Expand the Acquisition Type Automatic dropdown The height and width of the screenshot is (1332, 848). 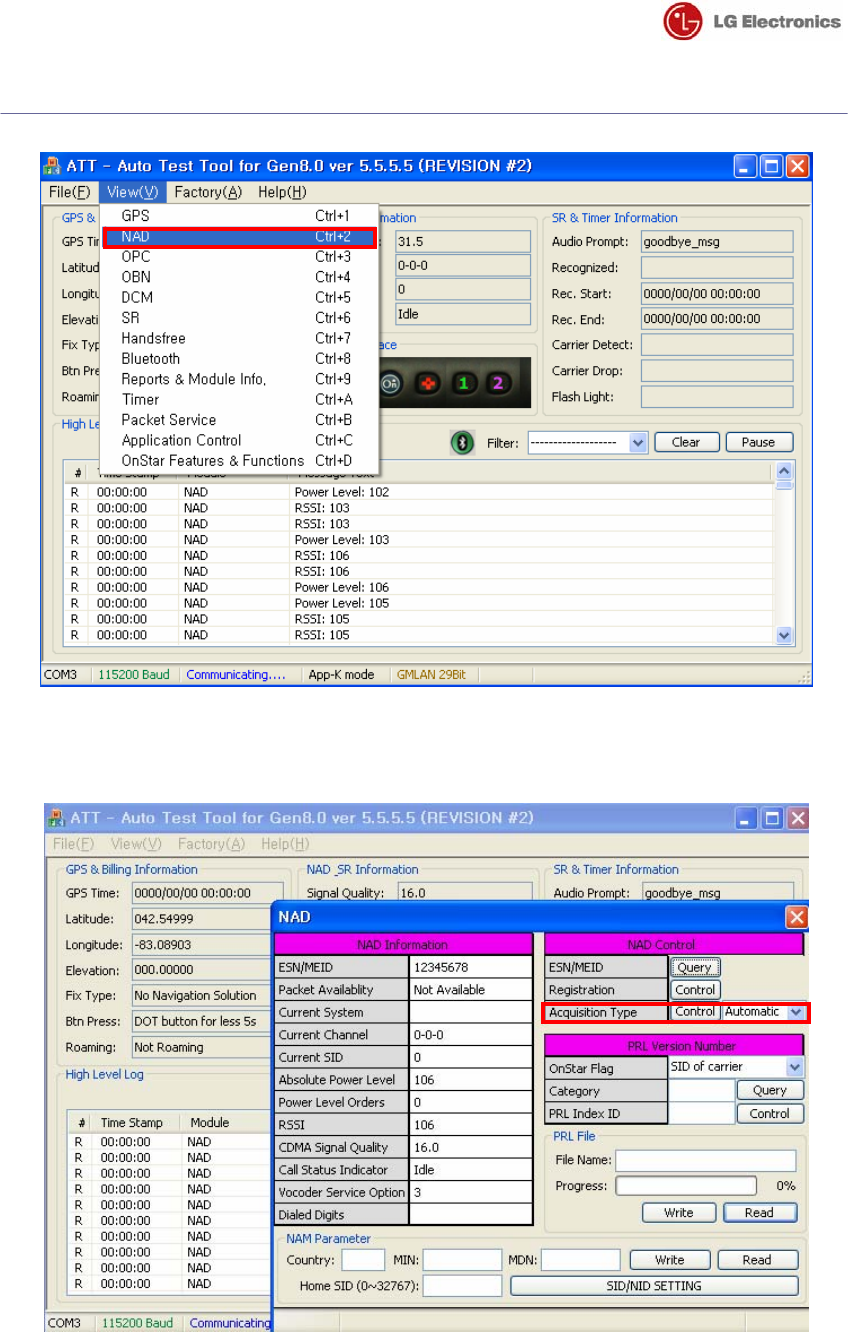click(764, 1012)
